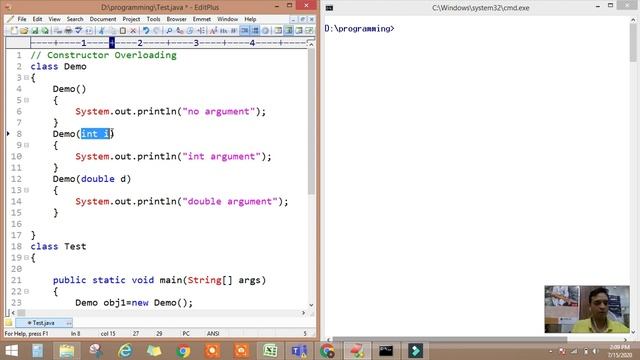
Task: Open the Browser menu
Action: click(x=176, y=19)
